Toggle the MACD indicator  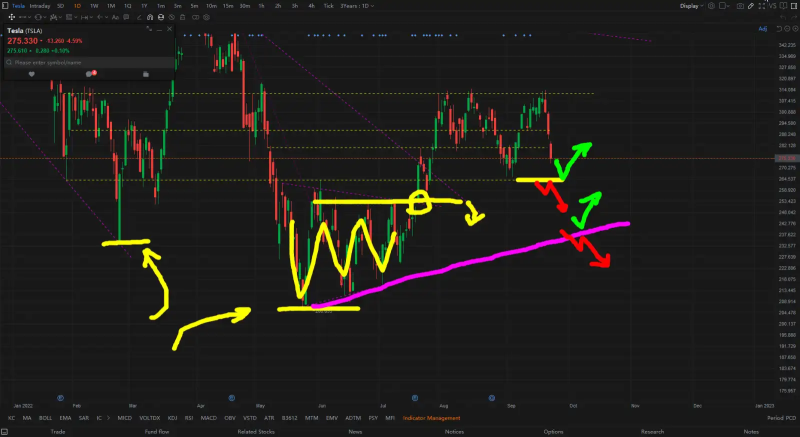[208, 418]
